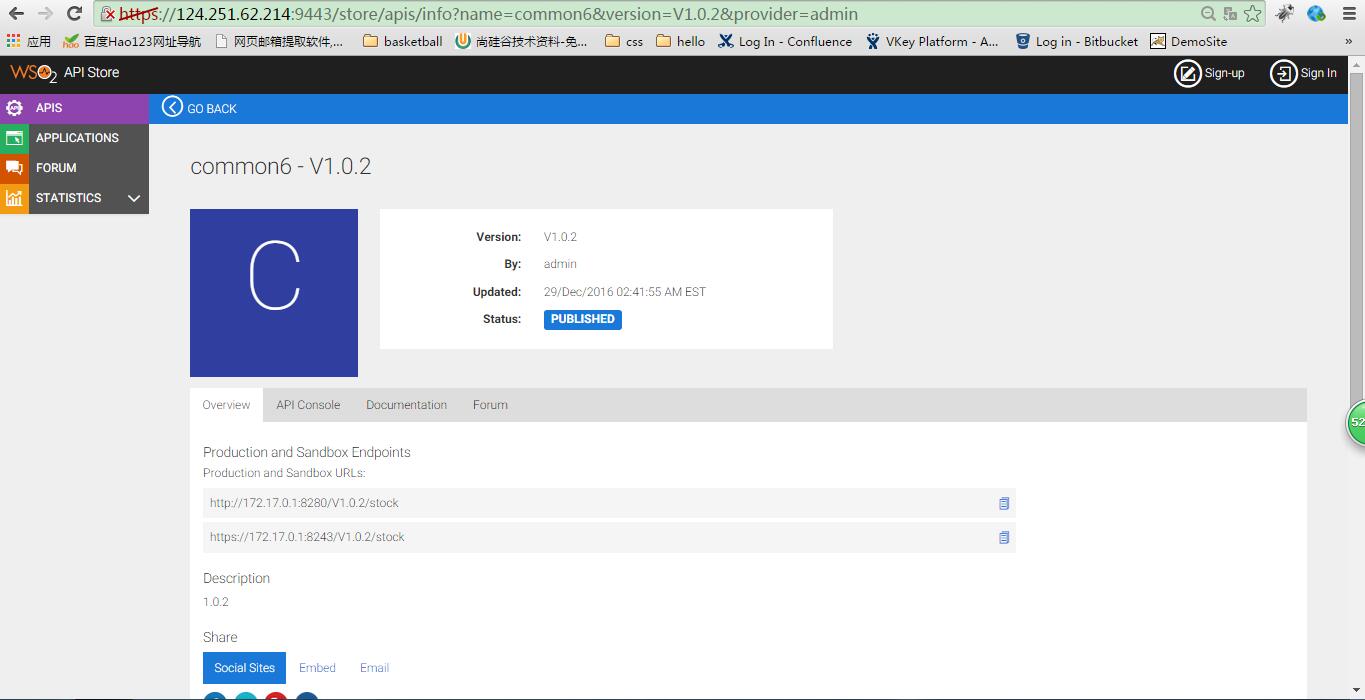Copy the https 8243 endpoint URL
Image resolution: width=1365 pixels, height=700 pixels.
pos(1004,537)
